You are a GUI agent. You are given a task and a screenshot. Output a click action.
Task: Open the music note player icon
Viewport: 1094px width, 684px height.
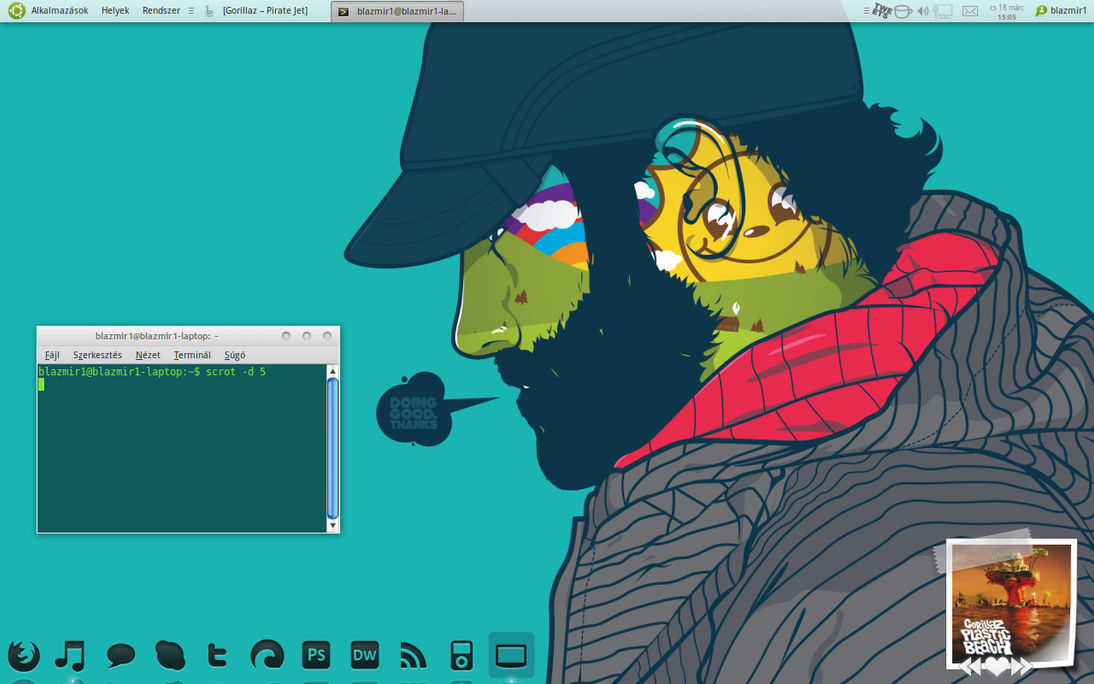coord(70,655)
